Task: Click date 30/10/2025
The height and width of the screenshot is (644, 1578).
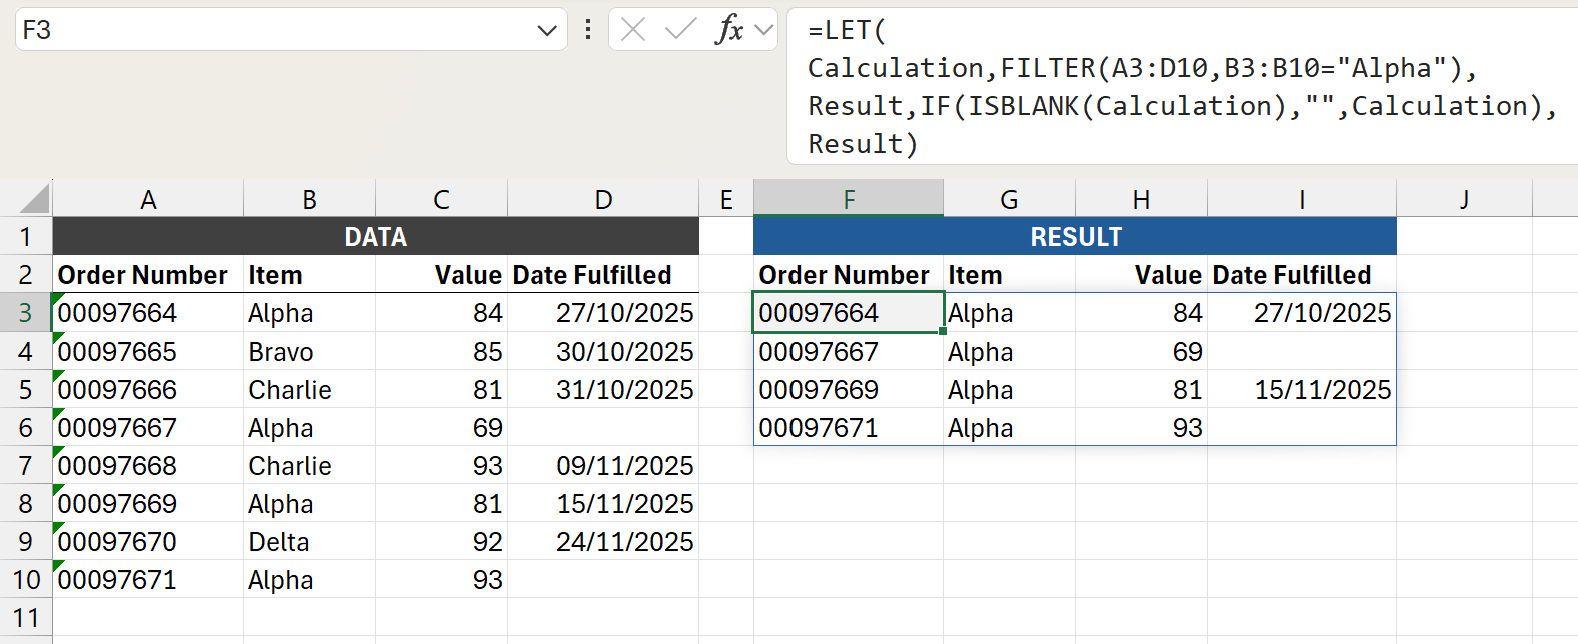Action: pyautogui.click(x=603, y=351)
